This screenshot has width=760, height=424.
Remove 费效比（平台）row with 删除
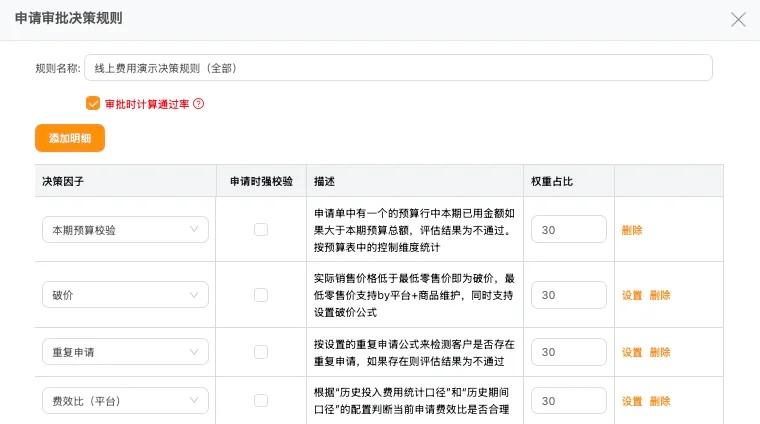click(660, 401)
